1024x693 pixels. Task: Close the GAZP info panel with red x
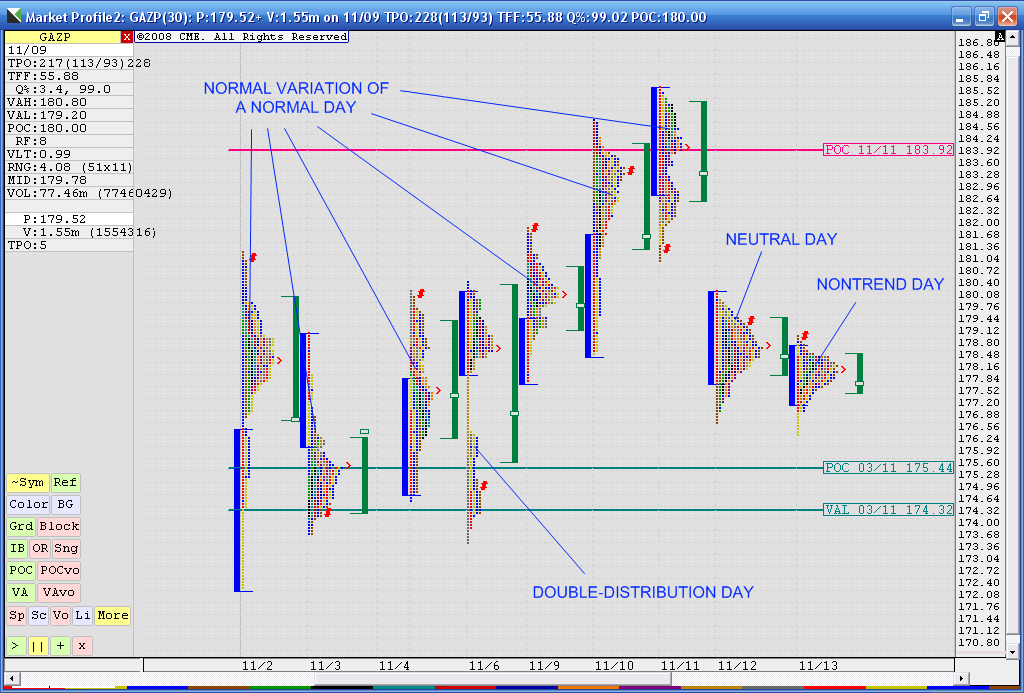pyautogui.click(x=126, y=36)
